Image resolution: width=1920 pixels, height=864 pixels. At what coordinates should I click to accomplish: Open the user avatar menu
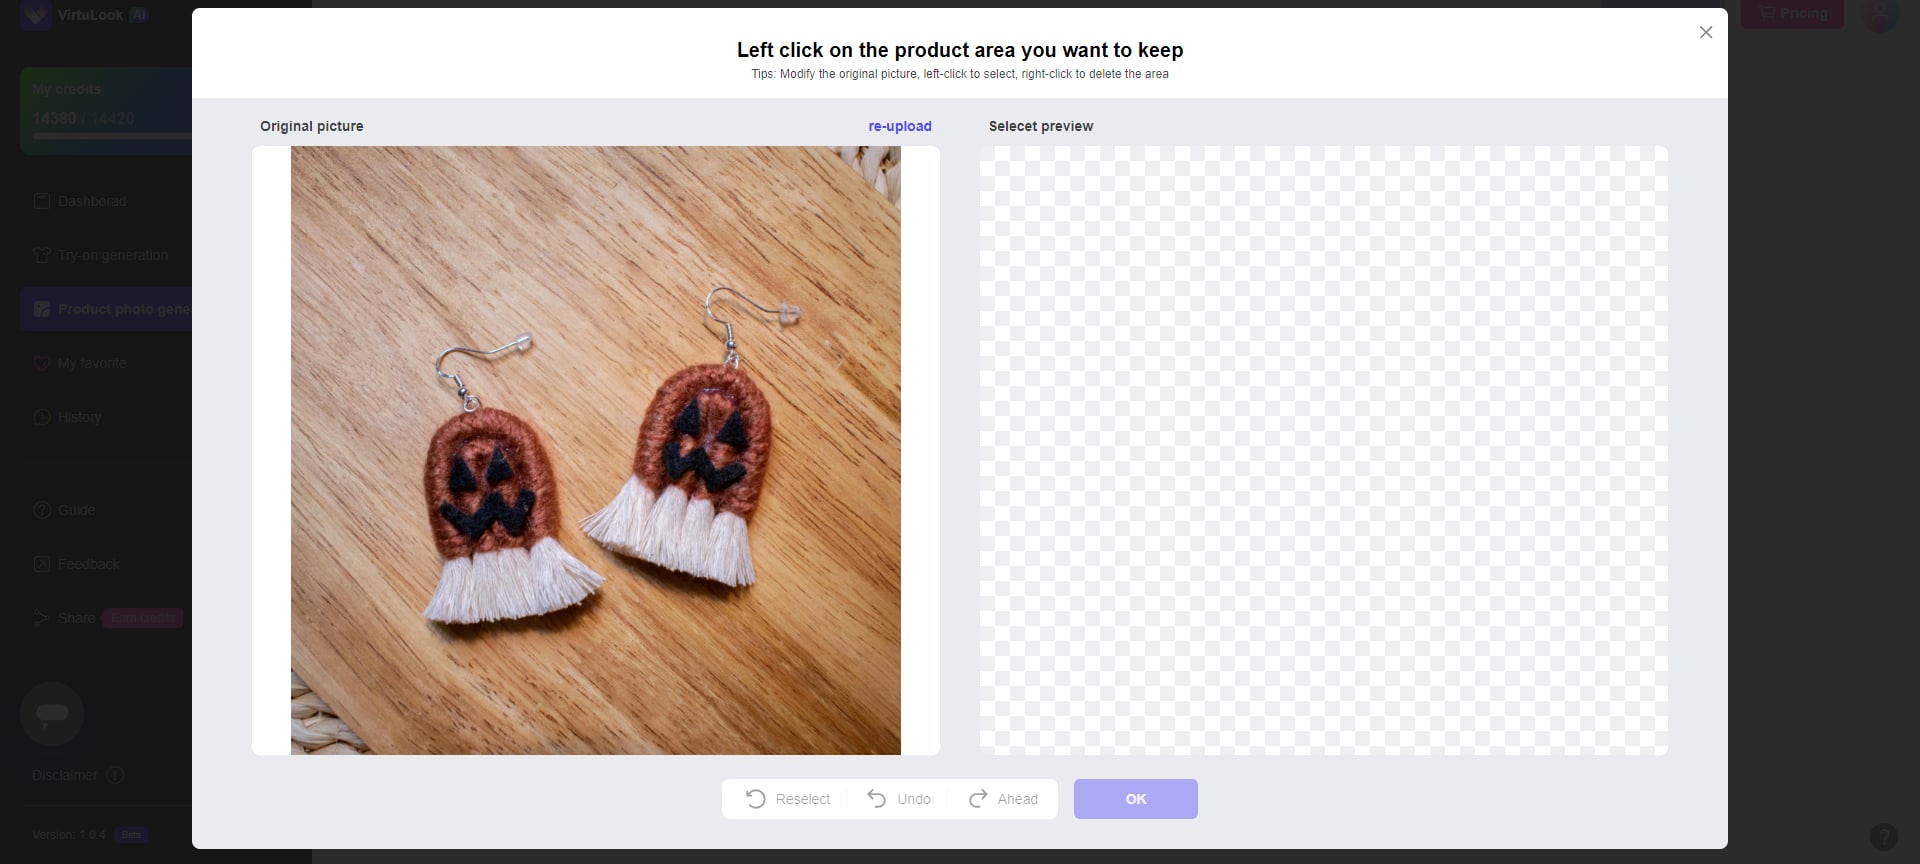coord(1880,14)
